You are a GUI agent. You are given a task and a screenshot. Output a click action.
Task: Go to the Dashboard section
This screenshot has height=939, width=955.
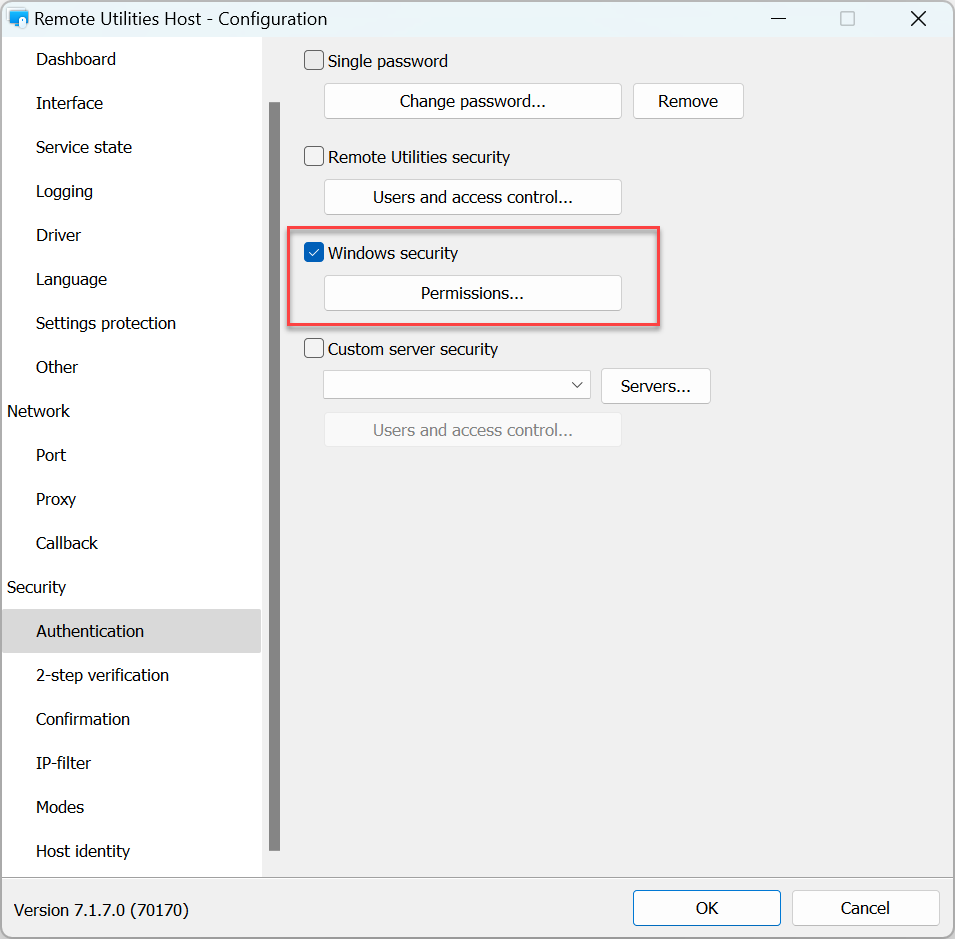click(76, 59)
